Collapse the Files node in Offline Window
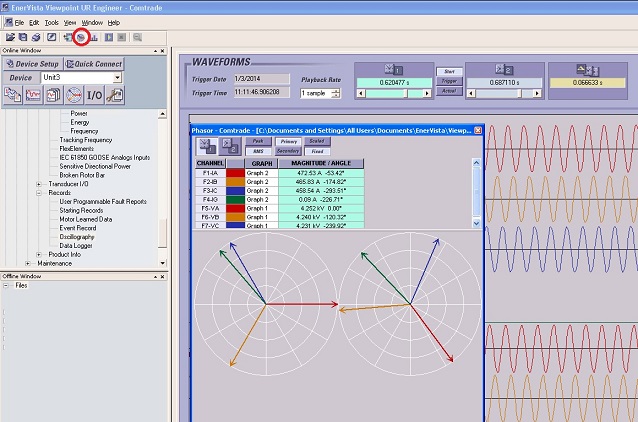638x422 pixels. point(6,286)
